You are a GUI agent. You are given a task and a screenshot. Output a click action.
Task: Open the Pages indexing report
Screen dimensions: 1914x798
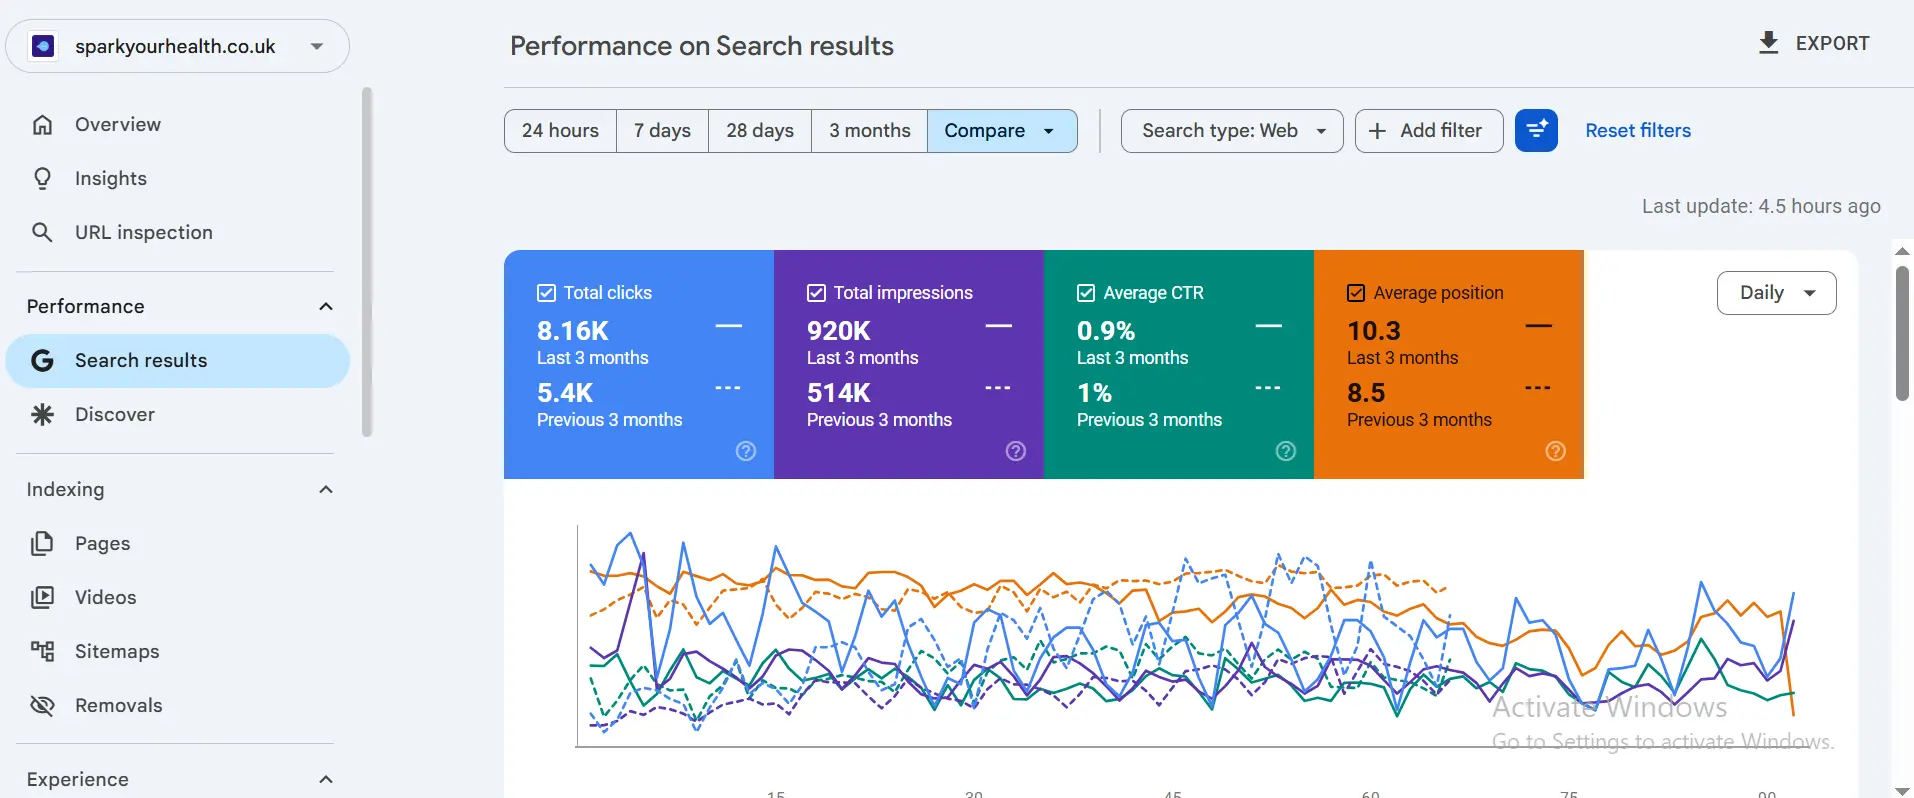point(178,544)
